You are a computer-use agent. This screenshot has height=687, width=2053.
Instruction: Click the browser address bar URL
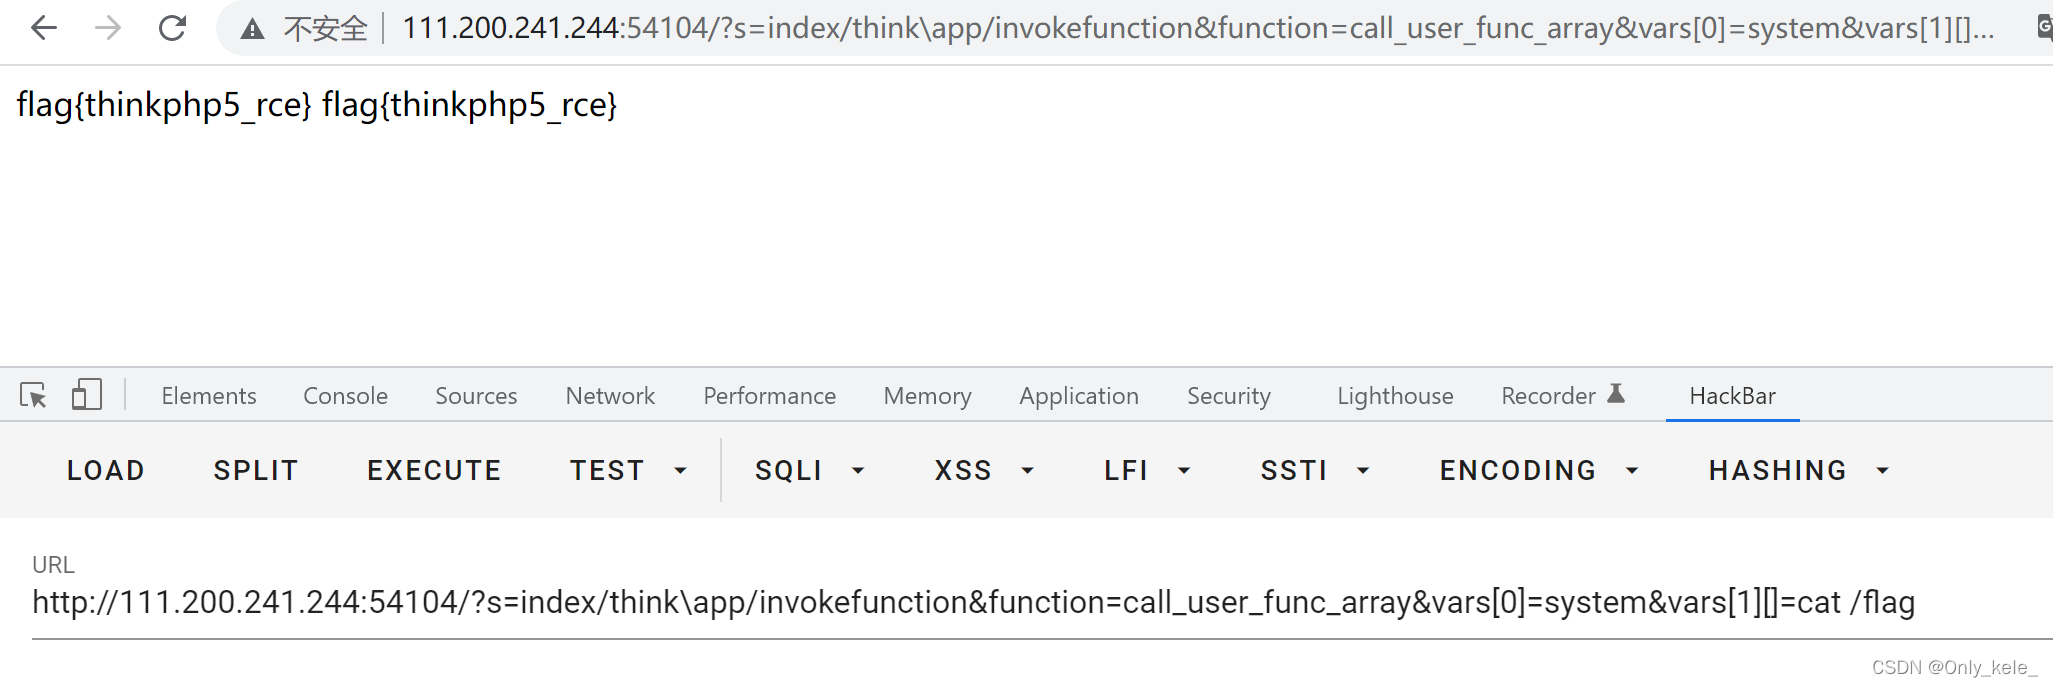[x=1197, y=28]
